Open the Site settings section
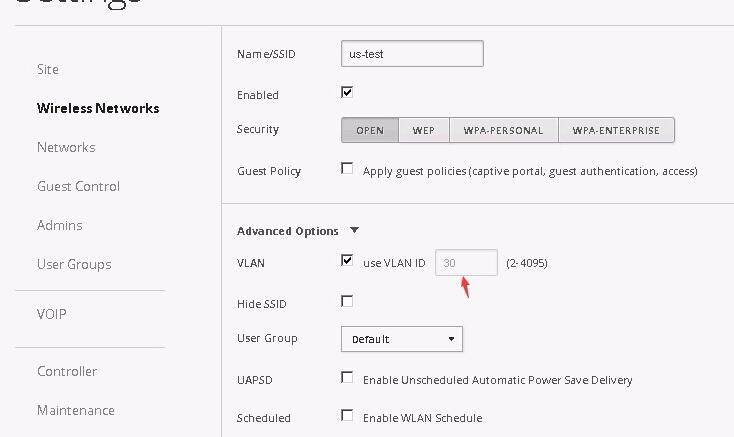The image size is (734, 437). (48, 69)
